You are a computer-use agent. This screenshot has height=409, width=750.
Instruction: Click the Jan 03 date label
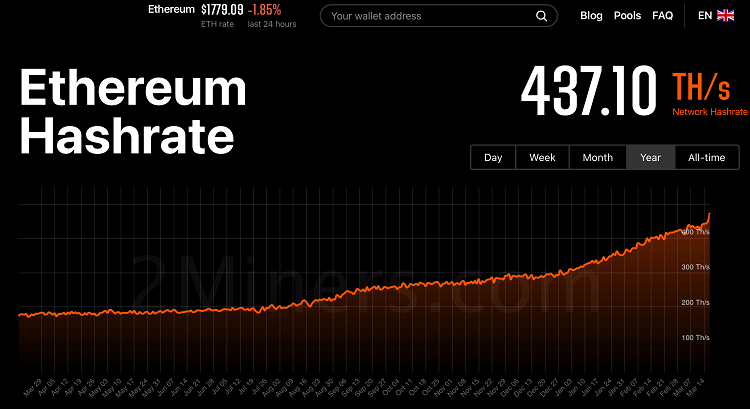(x=563, y=387)
